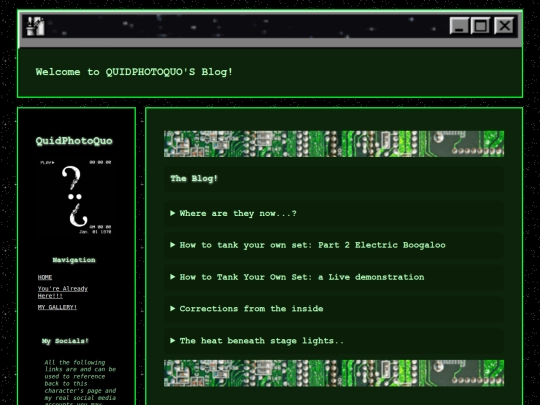Open the MY GALLERY! link

tap(57, 307)
